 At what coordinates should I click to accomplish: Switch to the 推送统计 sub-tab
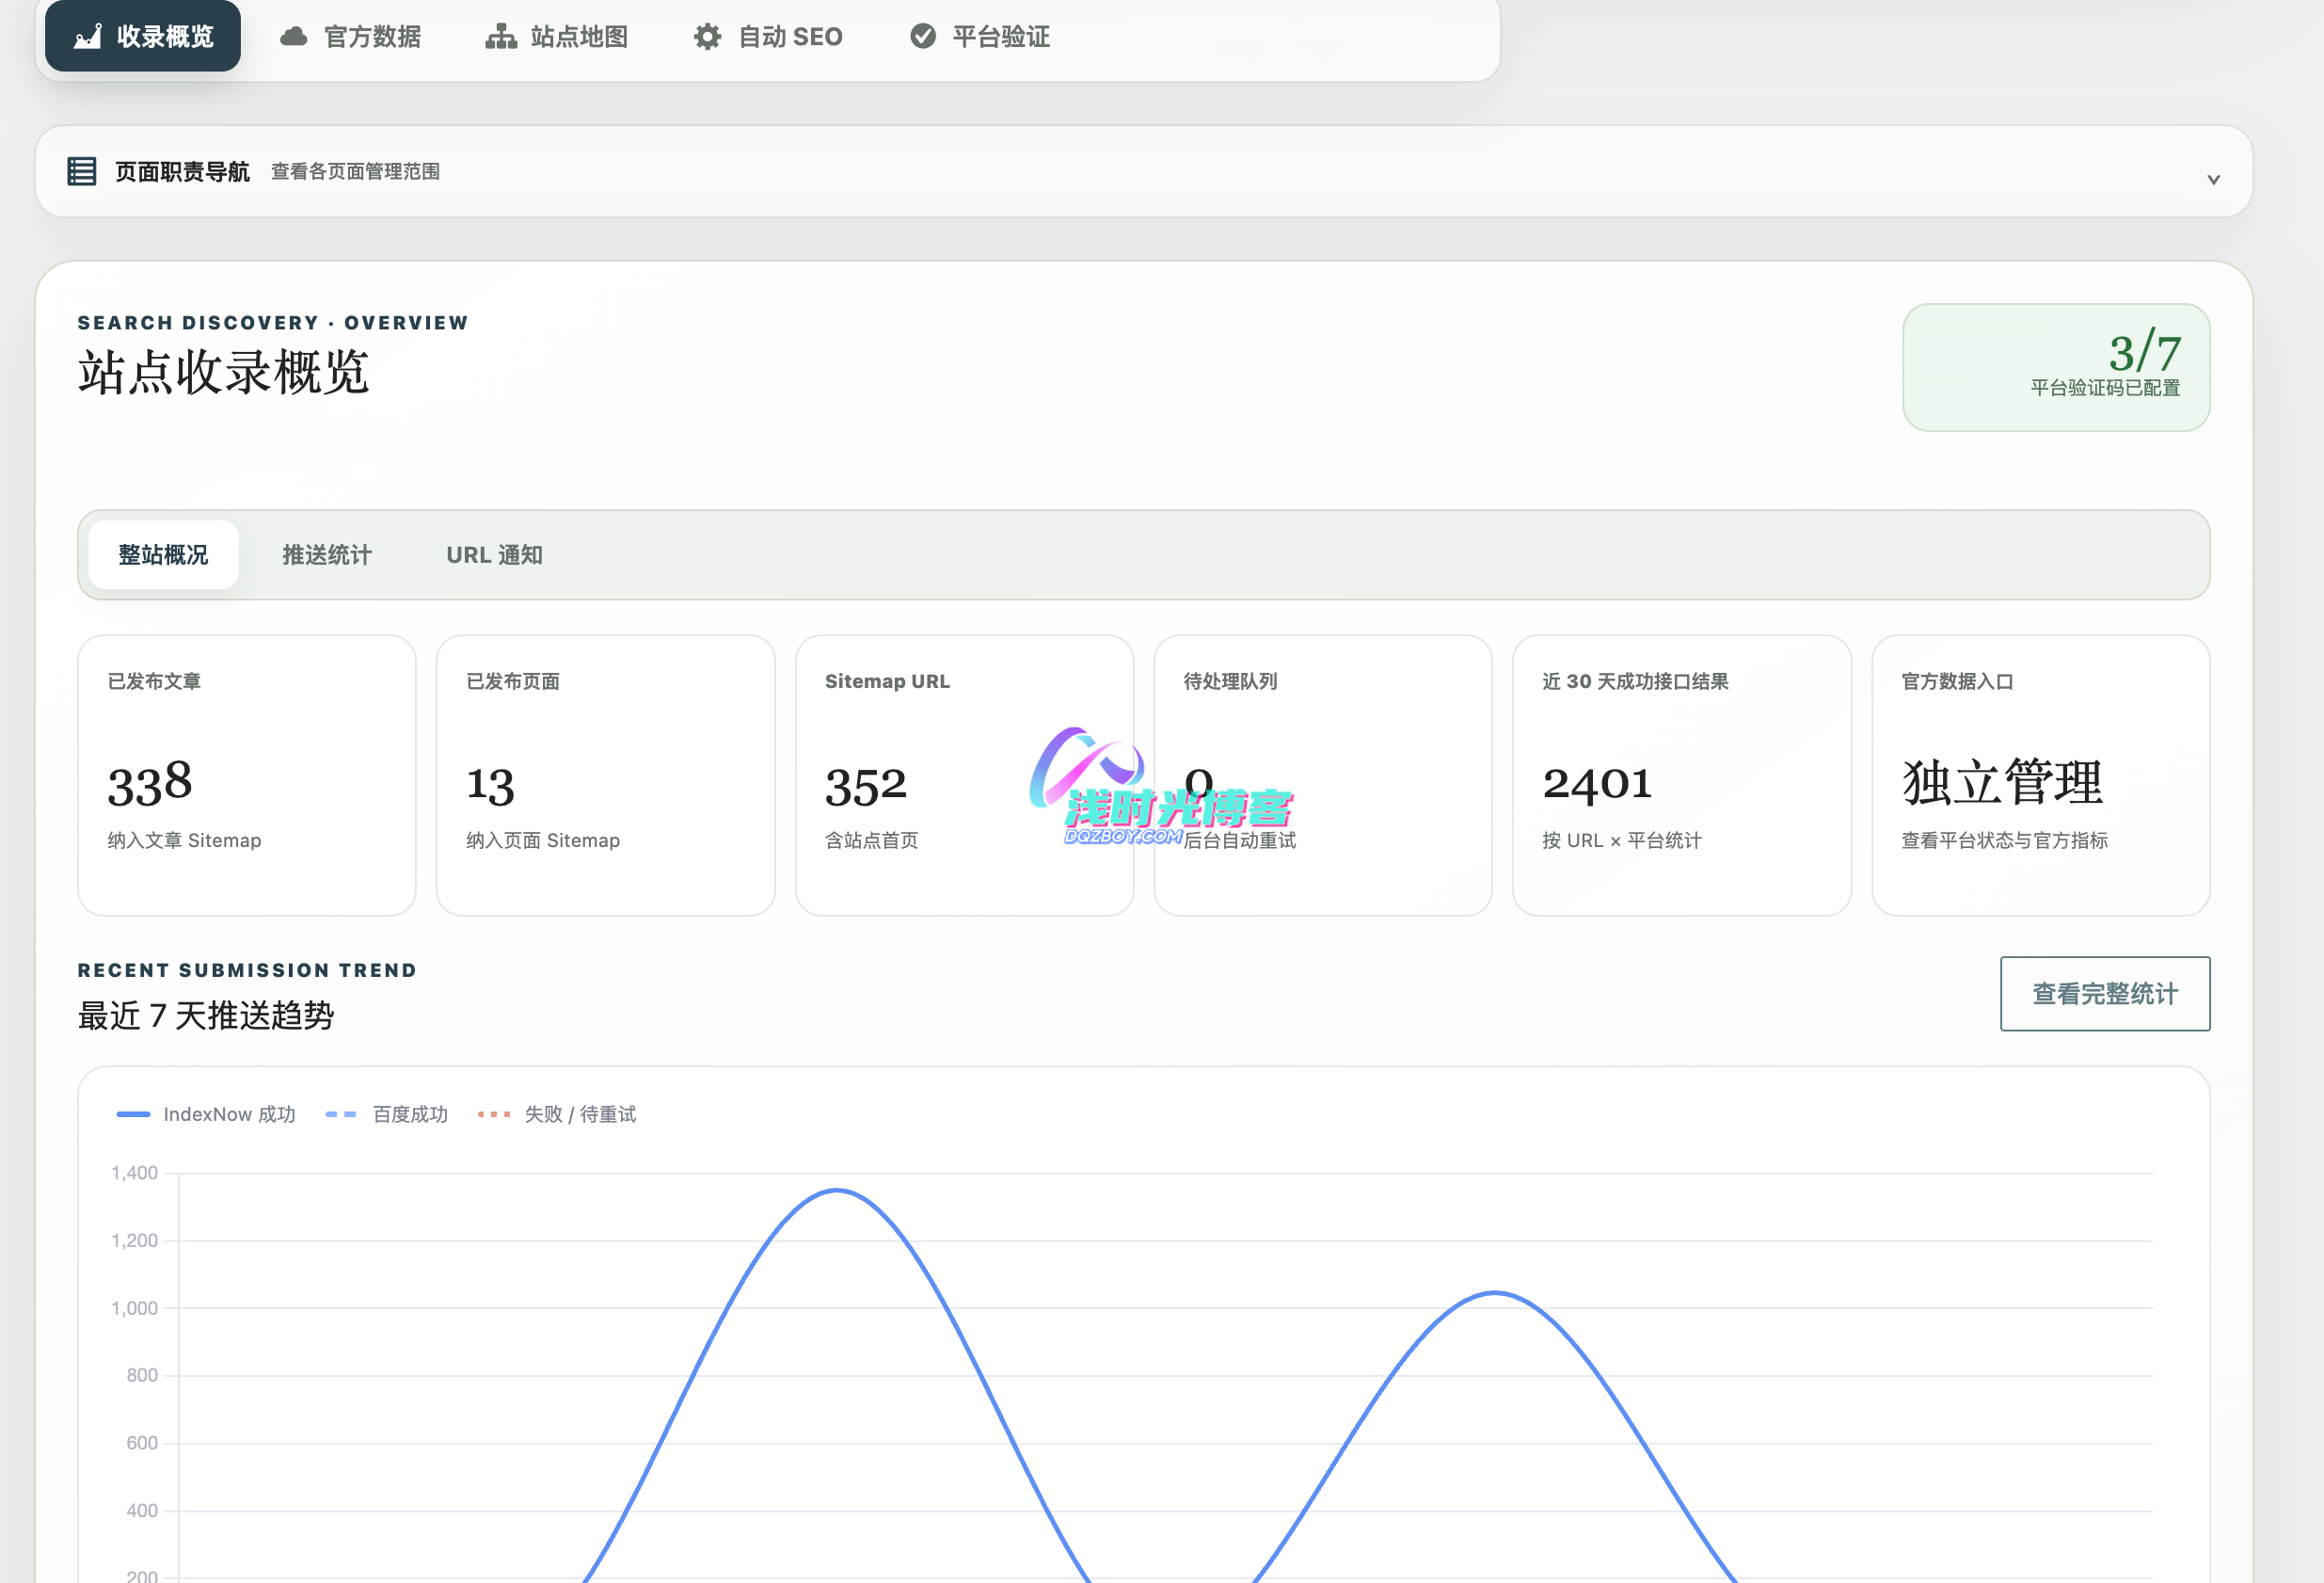coord(327,555)
